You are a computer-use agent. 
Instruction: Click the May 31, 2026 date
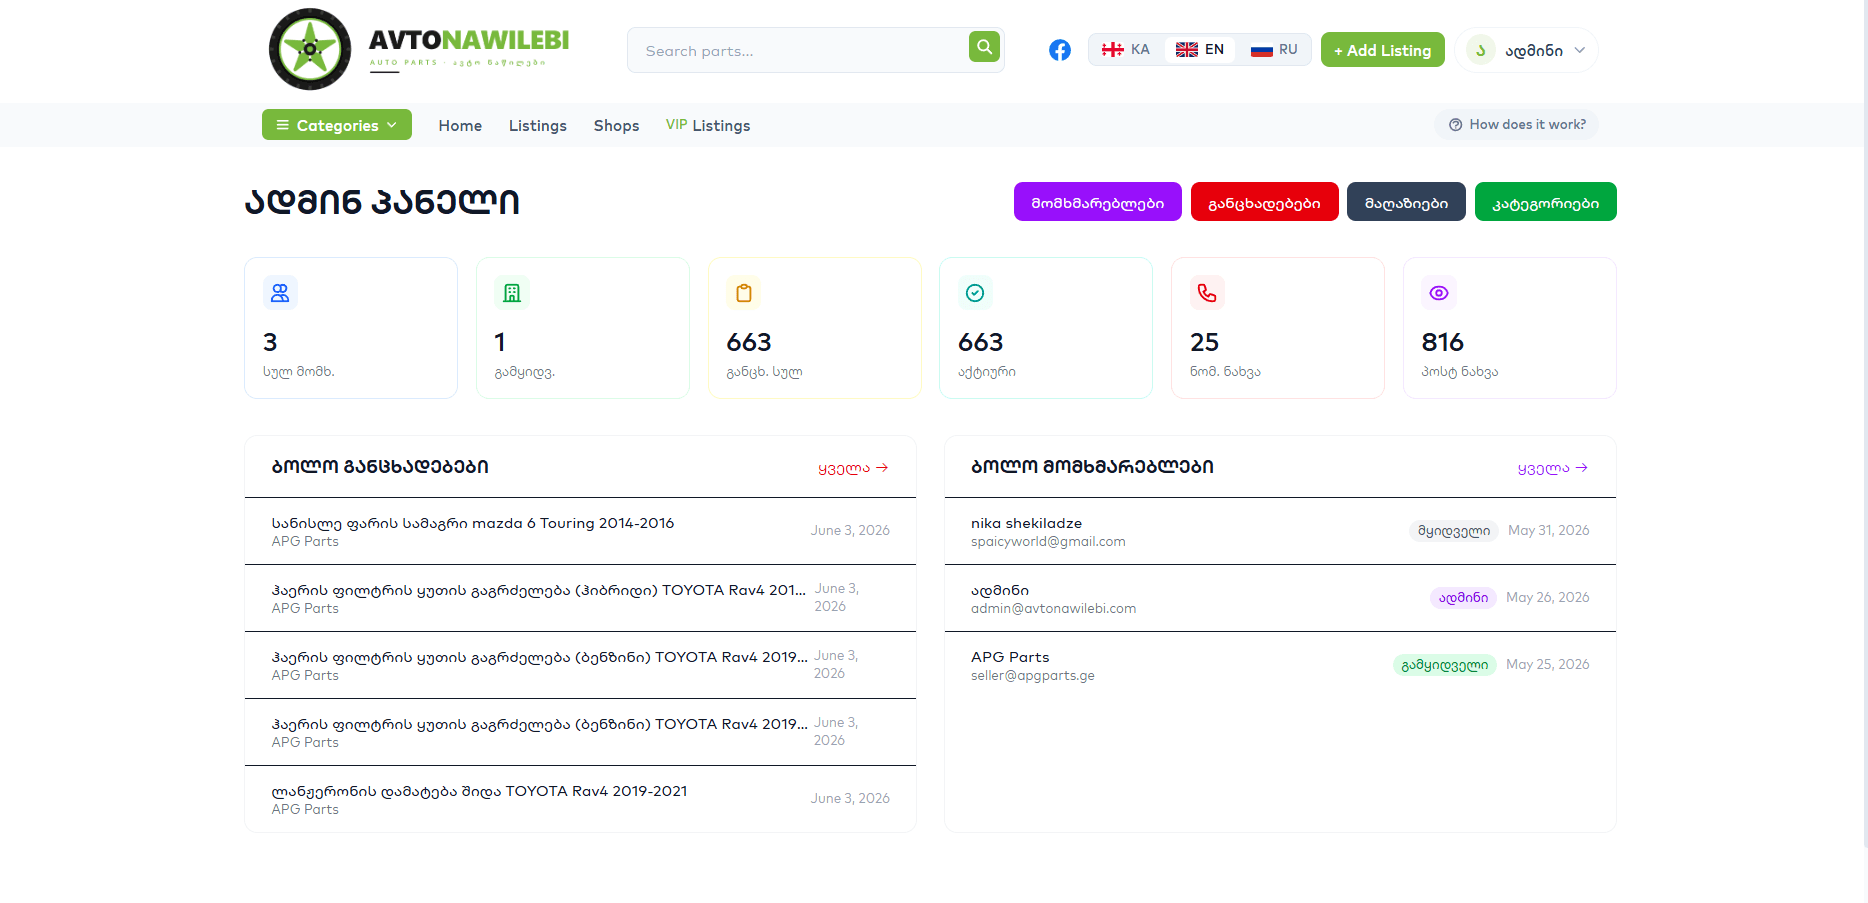click(x=1548, y=531)
